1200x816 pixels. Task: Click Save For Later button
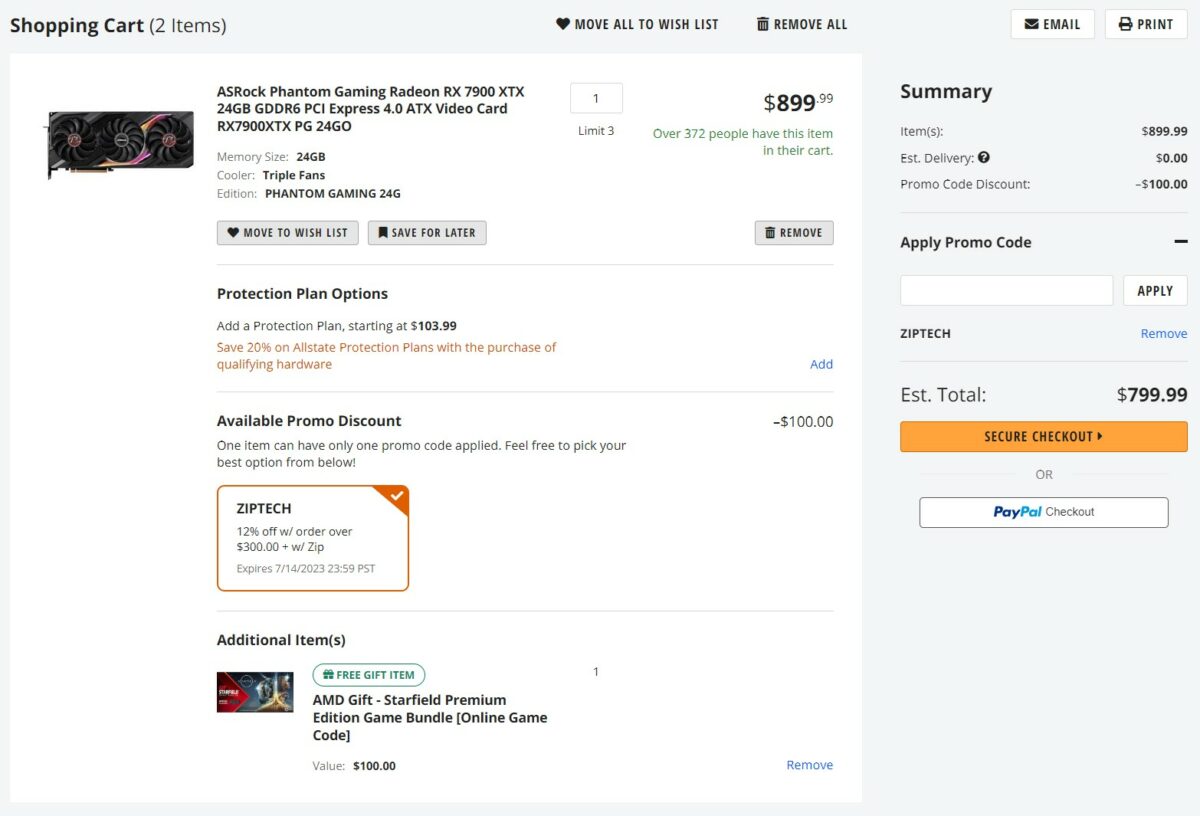pyautogui.click(x=427, y=233)
